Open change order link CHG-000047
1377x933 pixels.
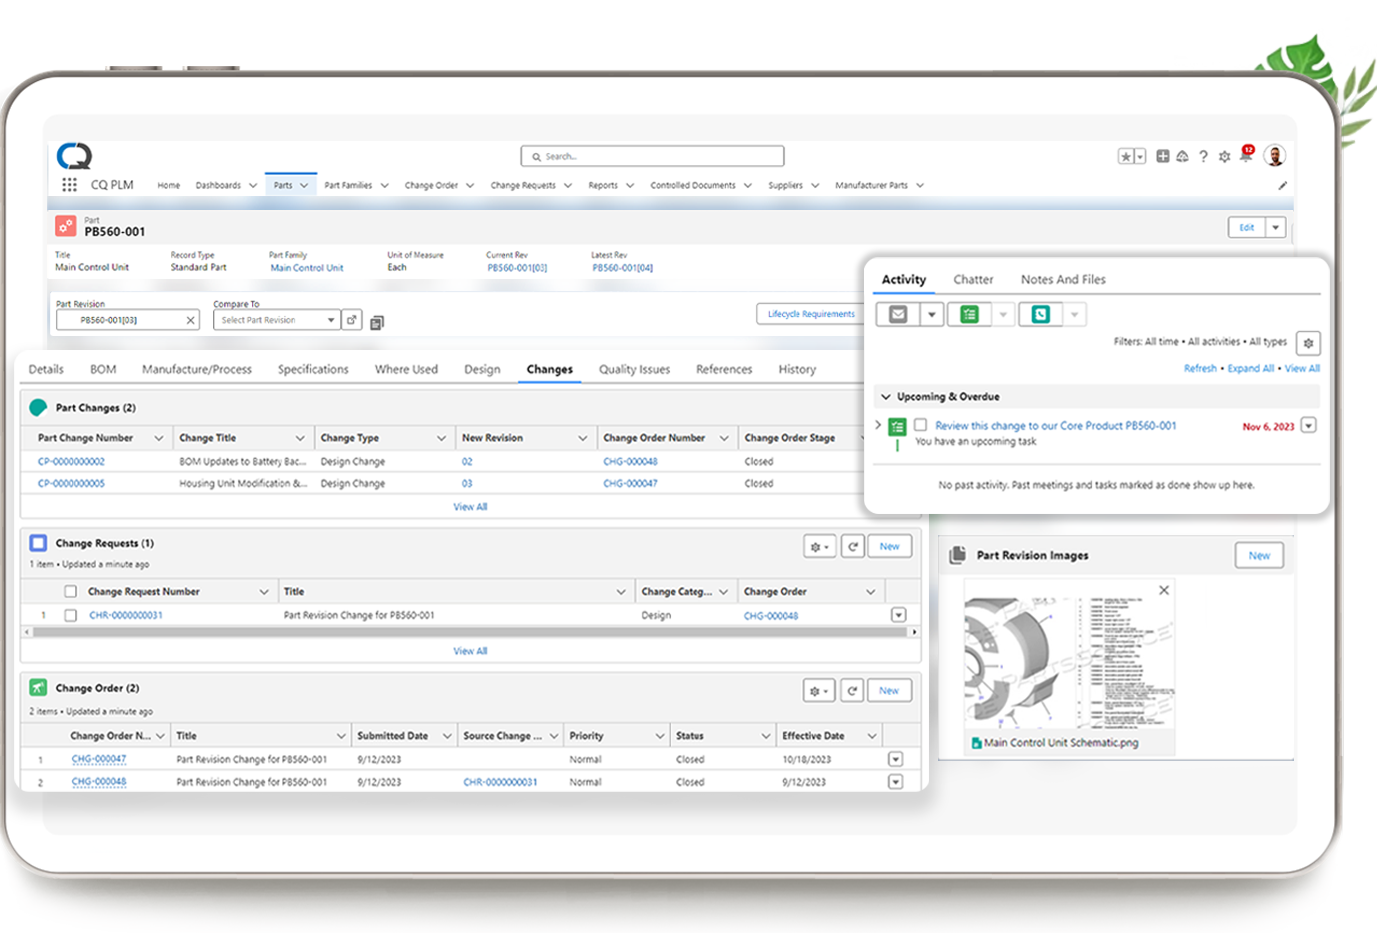99,760
